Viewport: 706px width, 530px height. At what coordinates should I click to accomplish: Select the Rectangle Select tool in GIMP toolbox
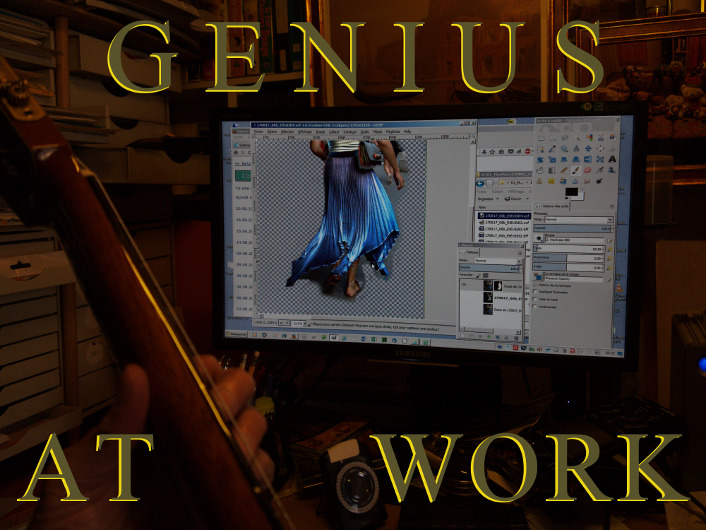tap(541, 138)
